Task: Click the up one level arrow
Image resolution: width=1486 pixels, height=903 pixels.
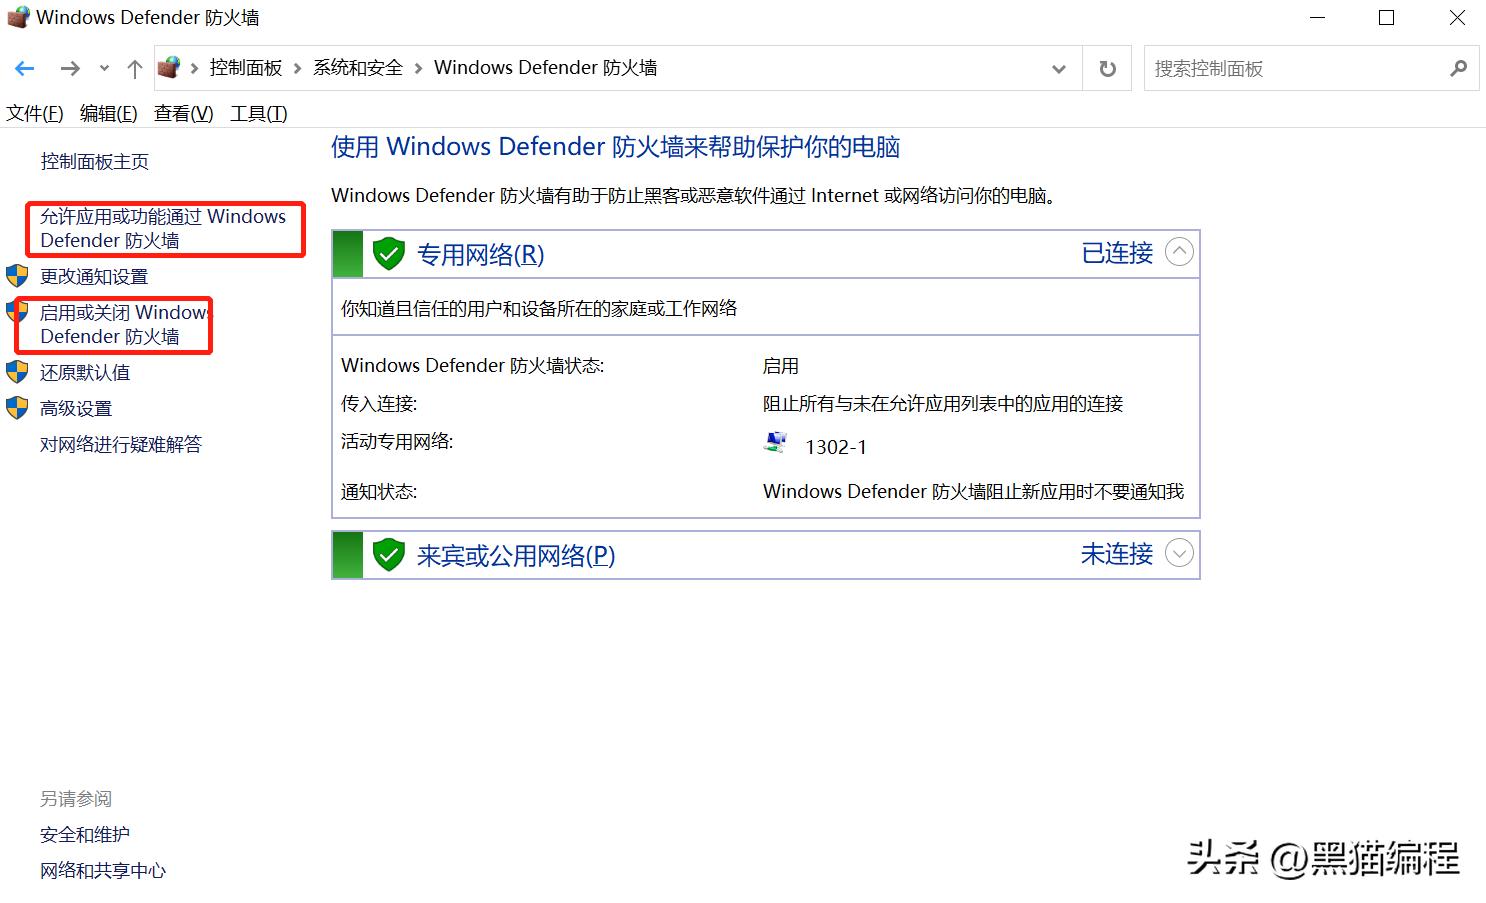Action: 135,67
